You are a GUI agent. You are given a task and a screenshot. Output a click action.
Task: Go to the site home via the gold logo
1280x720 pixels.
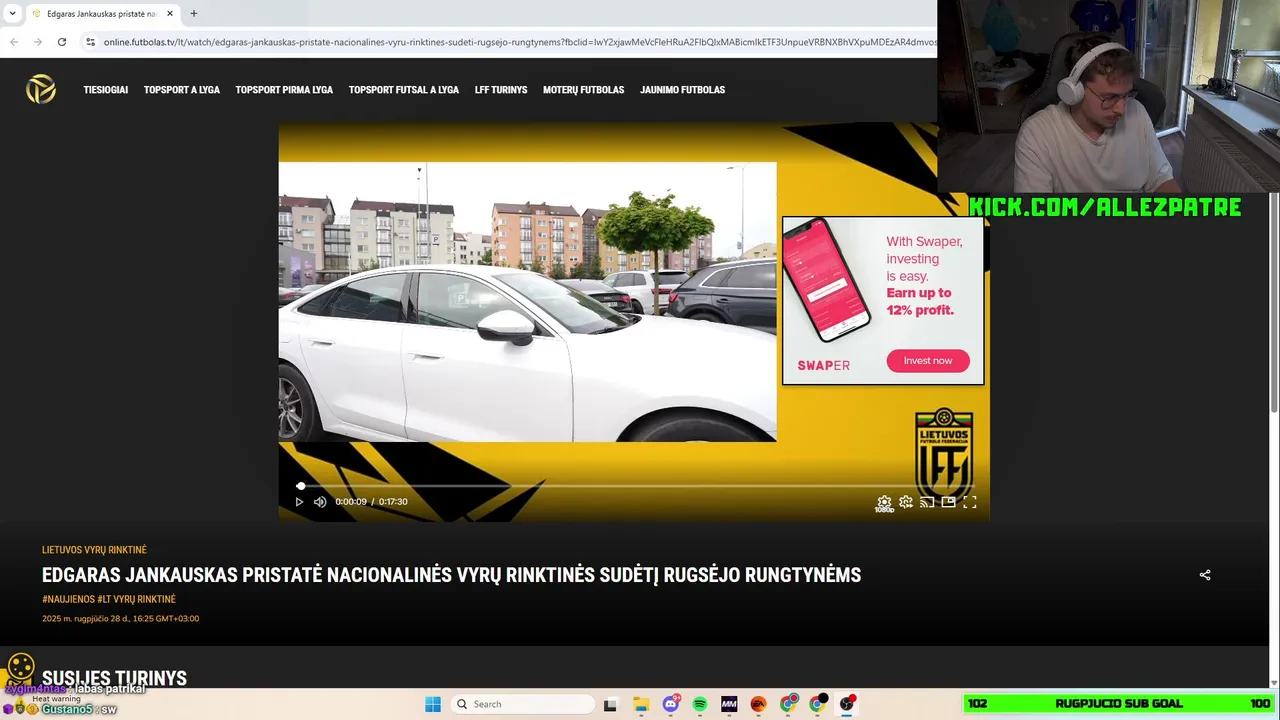[x=41, y=89]
